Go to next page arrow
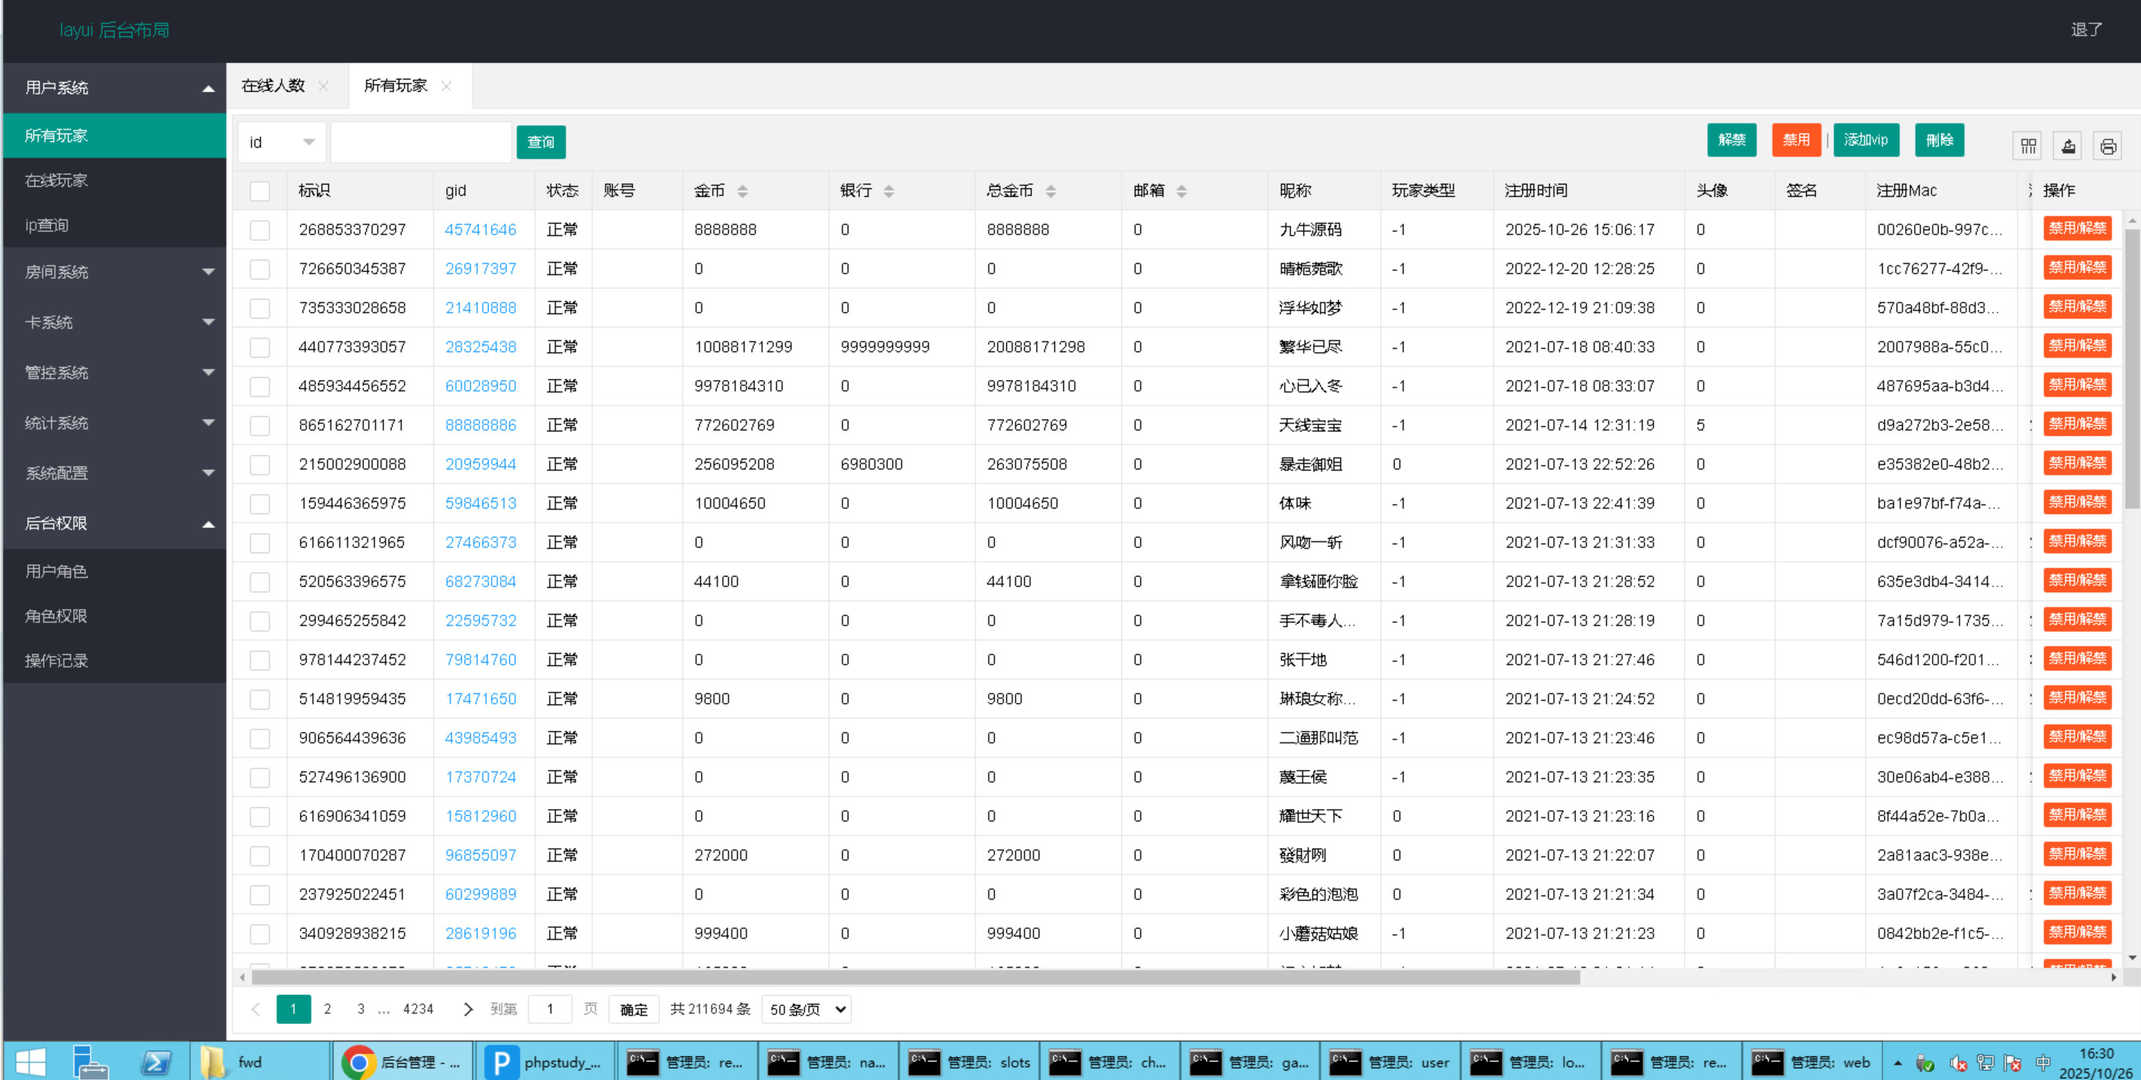The image size is (2141, 1080). click(x=467, y=1009)
